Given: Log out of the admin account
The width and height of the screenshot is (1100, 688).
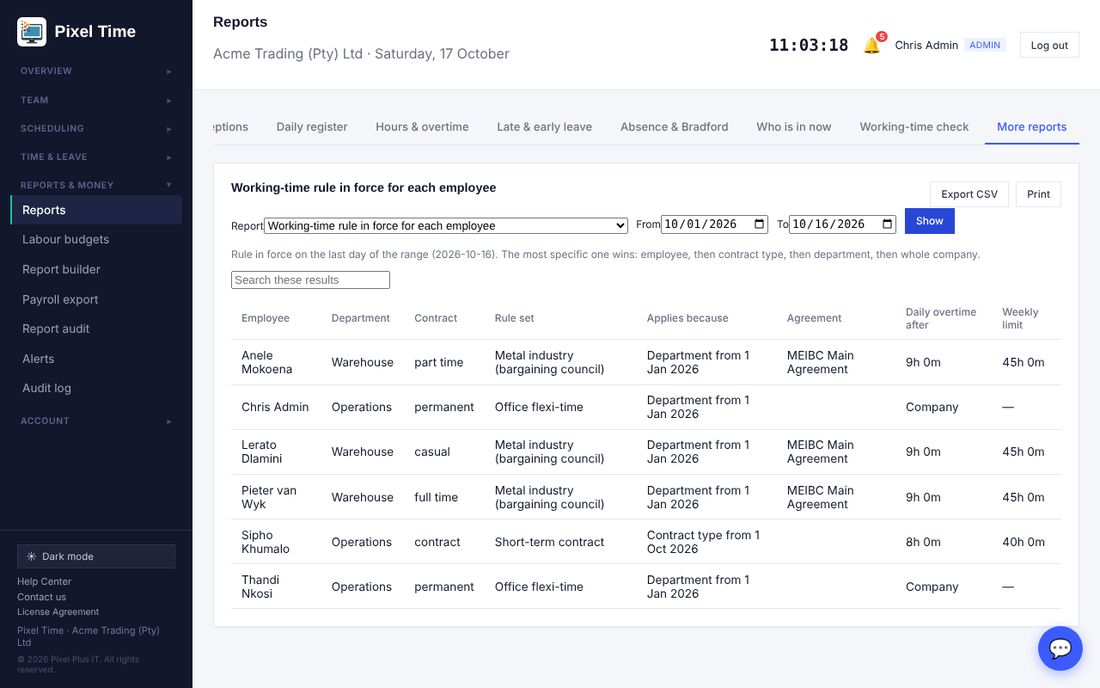Looking at the screenshot, I should pyautogui.click(x=1049, y=45).
